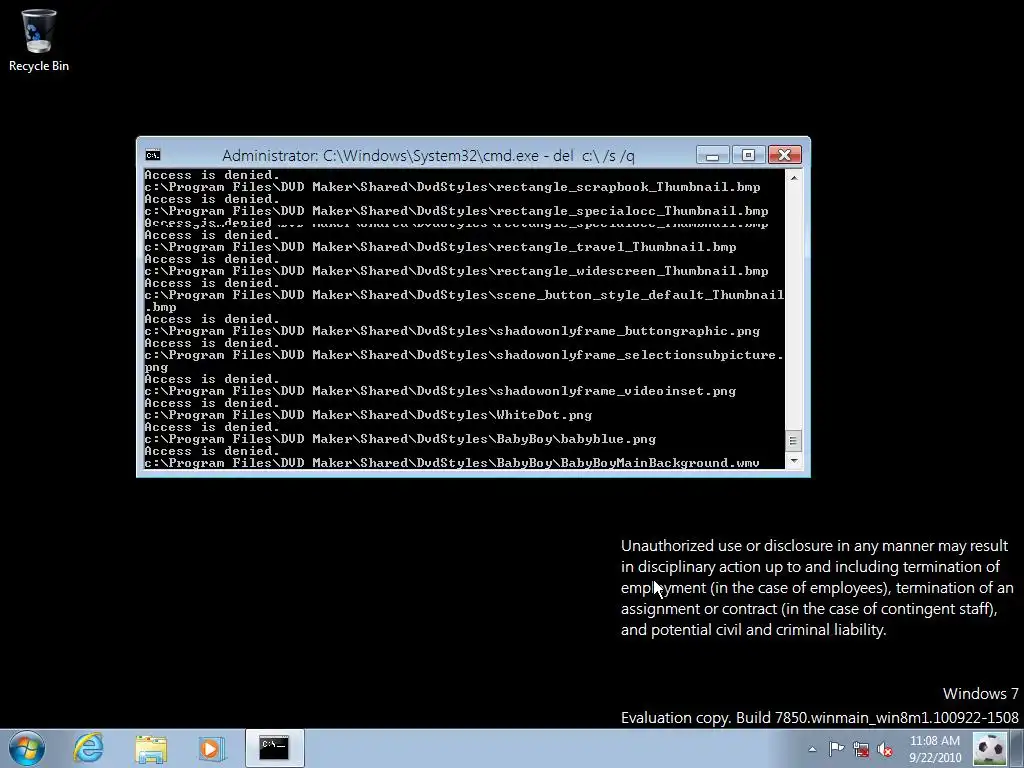This screenshot has width=1024, height=768.
Task: Click the BabyBoy\babyblue.png line
Action: click(400, 440)
